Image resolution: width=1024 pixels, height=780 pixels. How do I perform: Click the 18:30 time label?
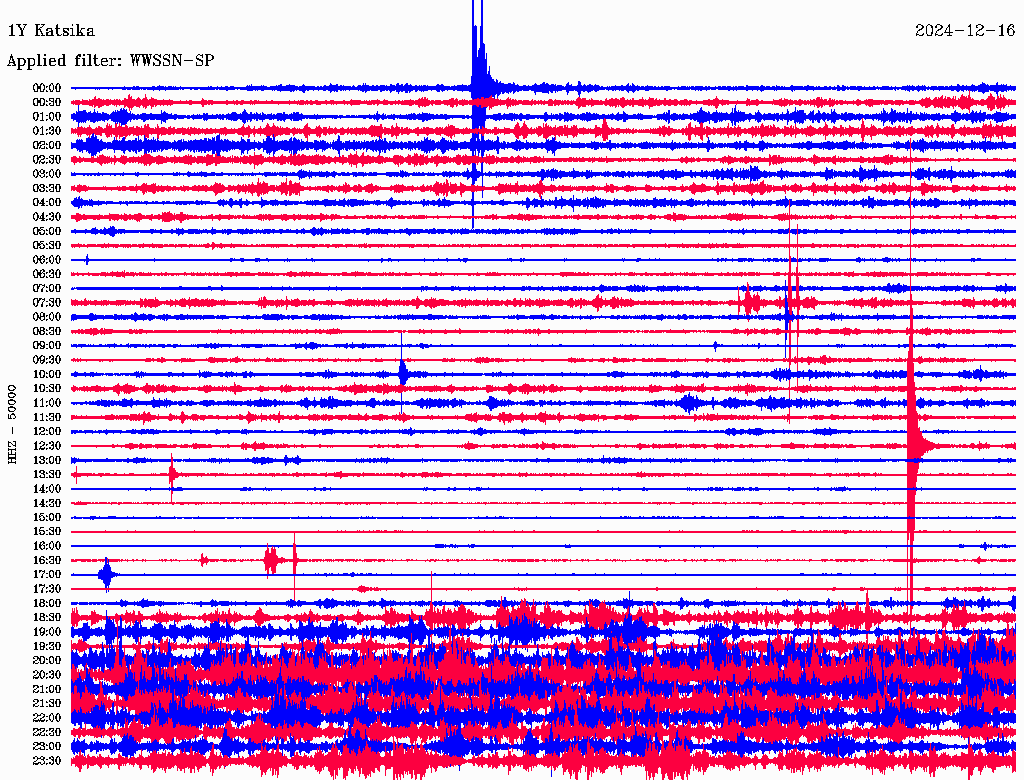coord(47,618)
